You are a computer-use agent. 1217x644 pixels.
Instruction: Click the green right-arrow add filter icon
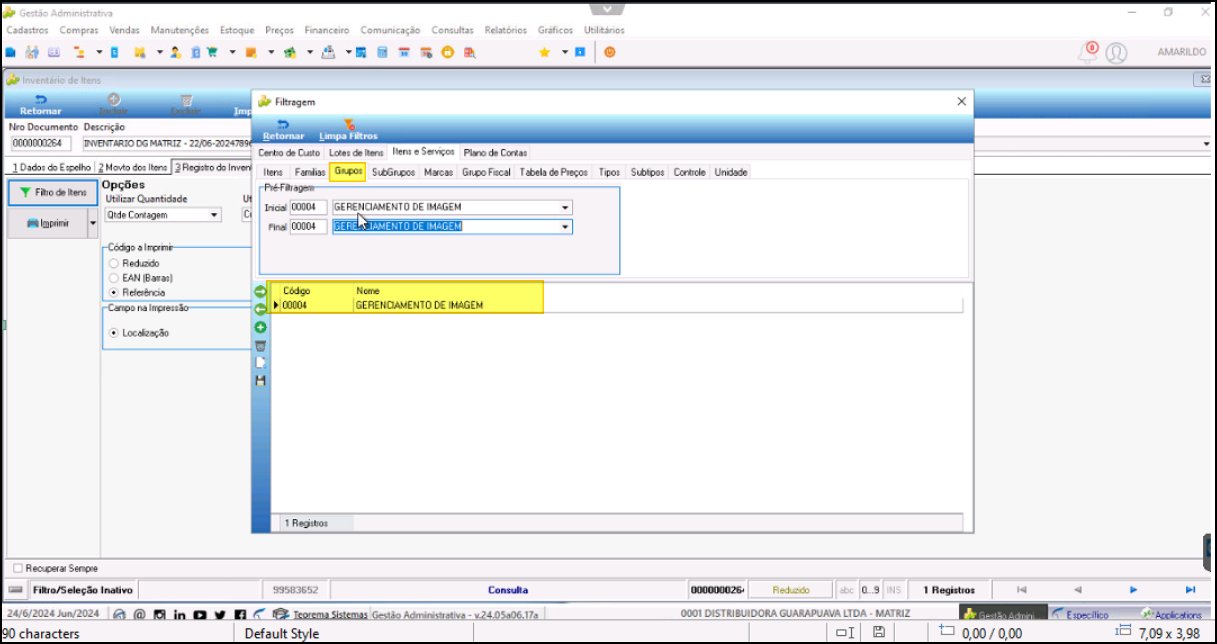tap(261, 292)
